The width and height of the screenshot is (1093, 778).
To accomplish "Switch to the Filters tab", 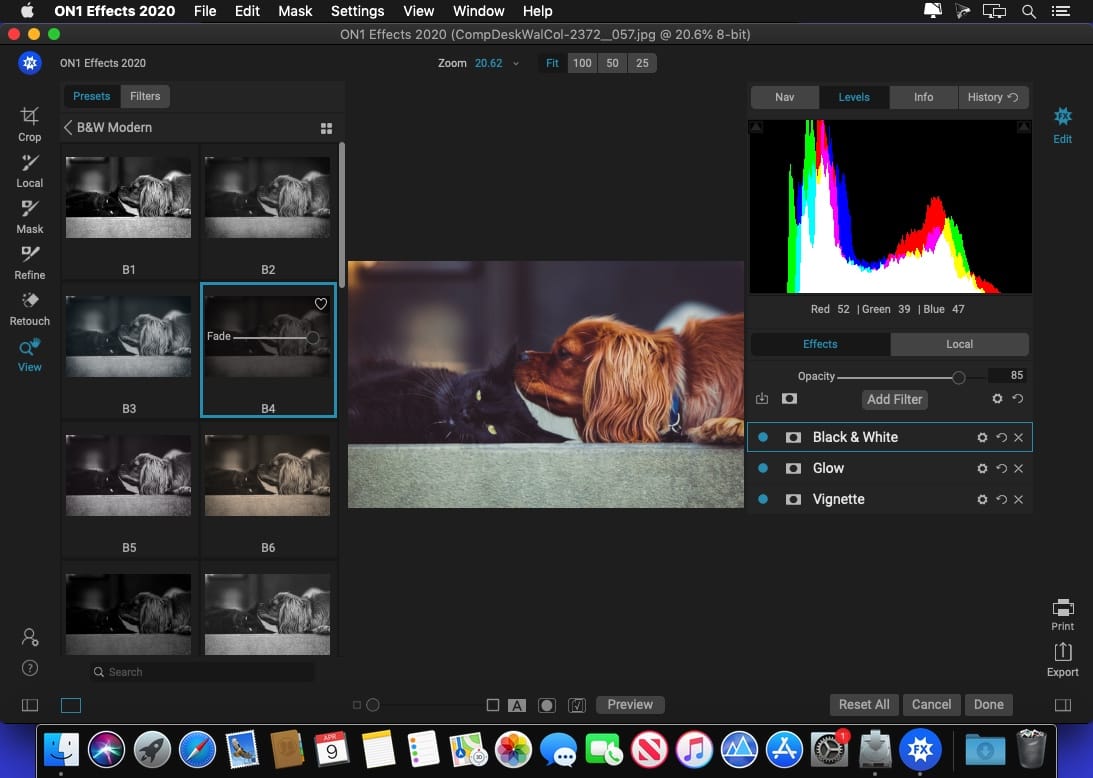I will click(x=145, y=96).
